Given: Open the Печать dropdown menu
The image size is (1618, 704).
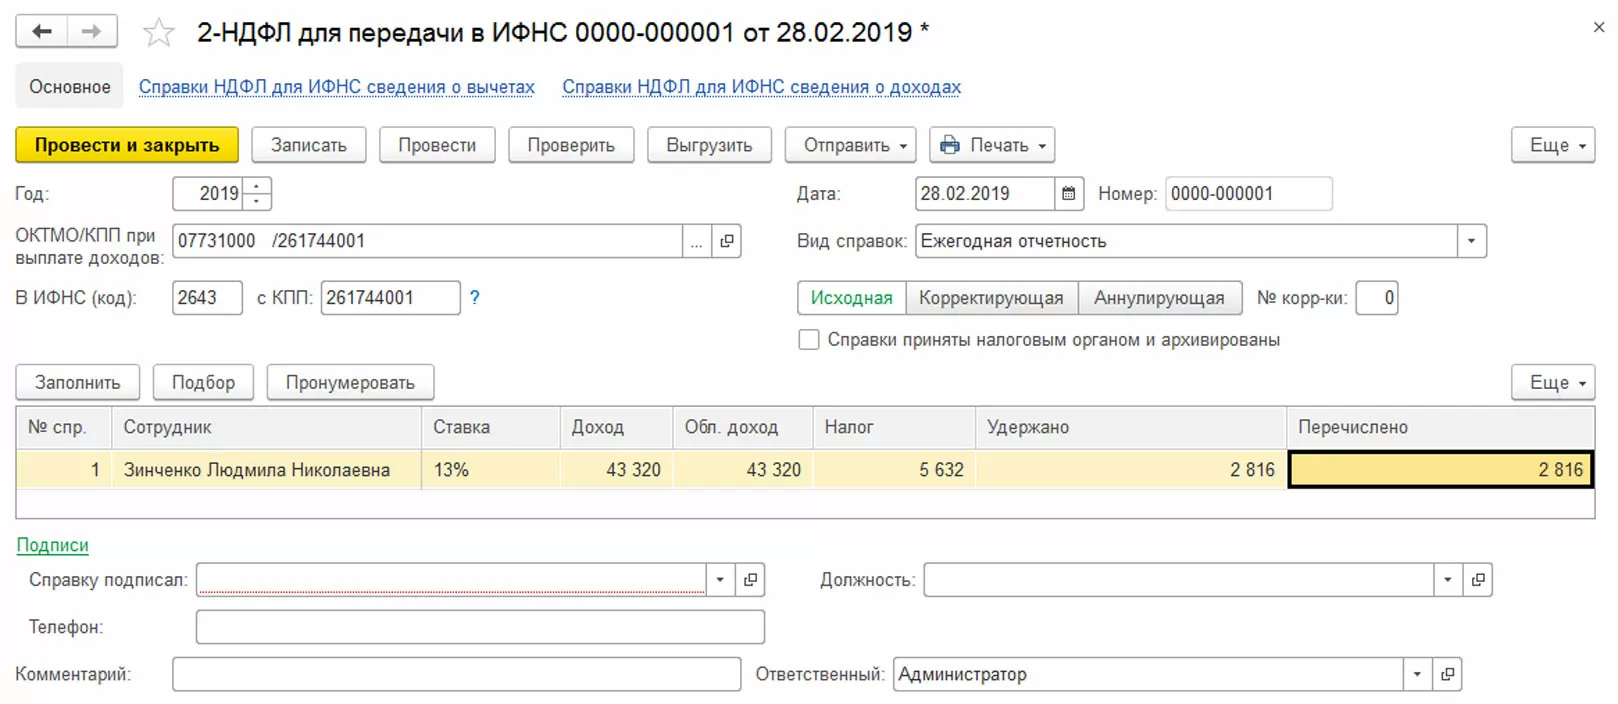Looking at the screenshot, I should point(992,145).
